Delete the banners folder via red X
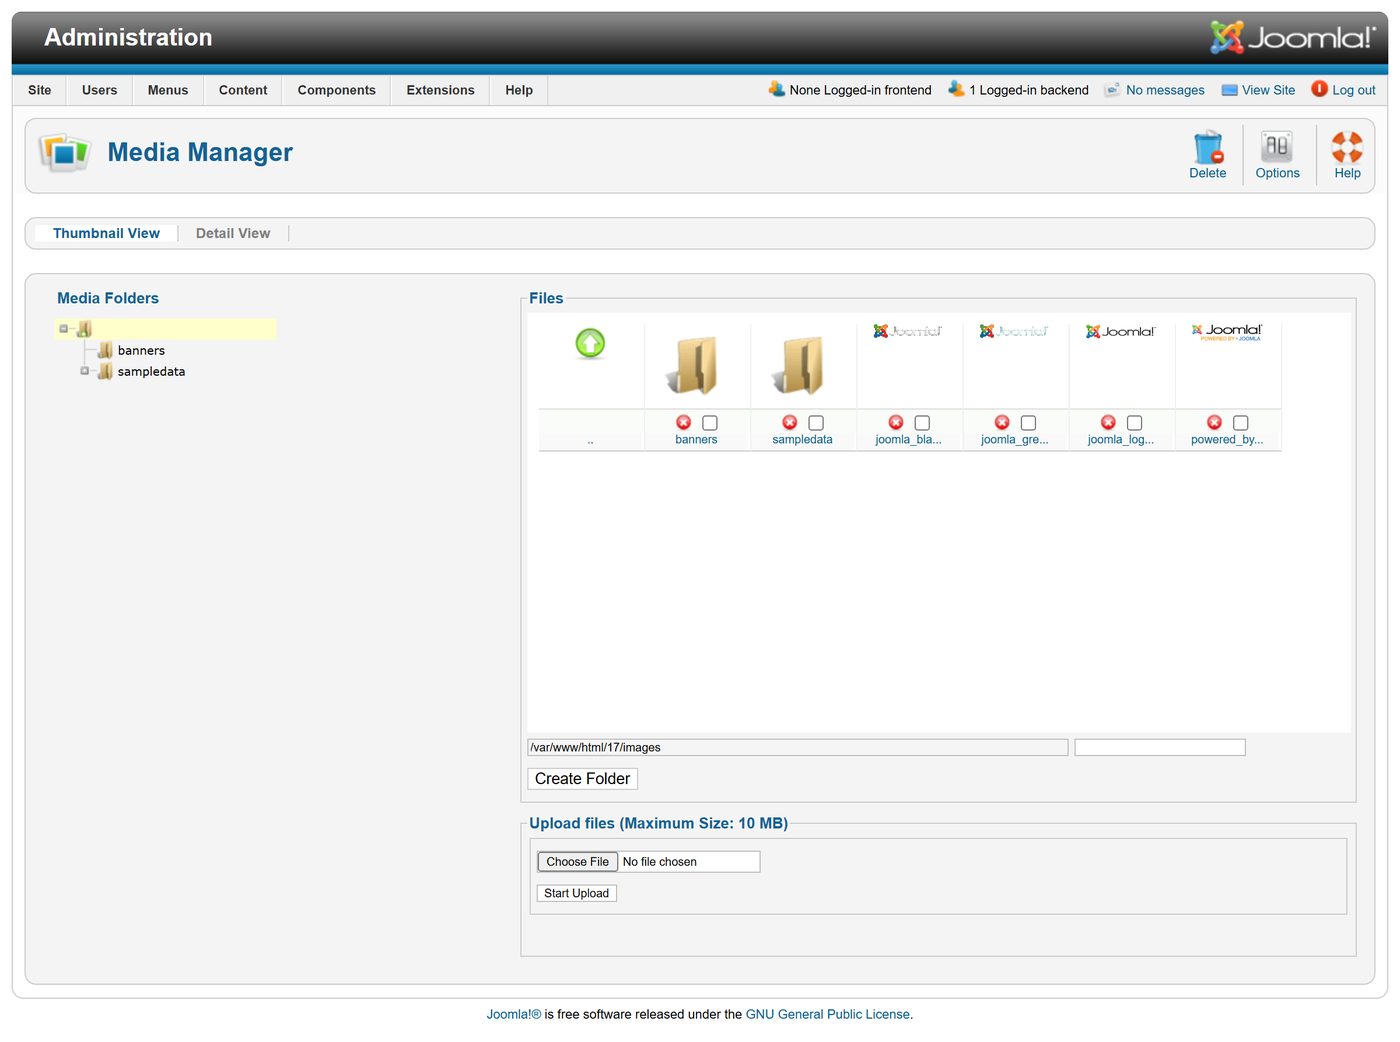Image resolution: width=1400 pixels, height=1042 pixels. point(684,423)
